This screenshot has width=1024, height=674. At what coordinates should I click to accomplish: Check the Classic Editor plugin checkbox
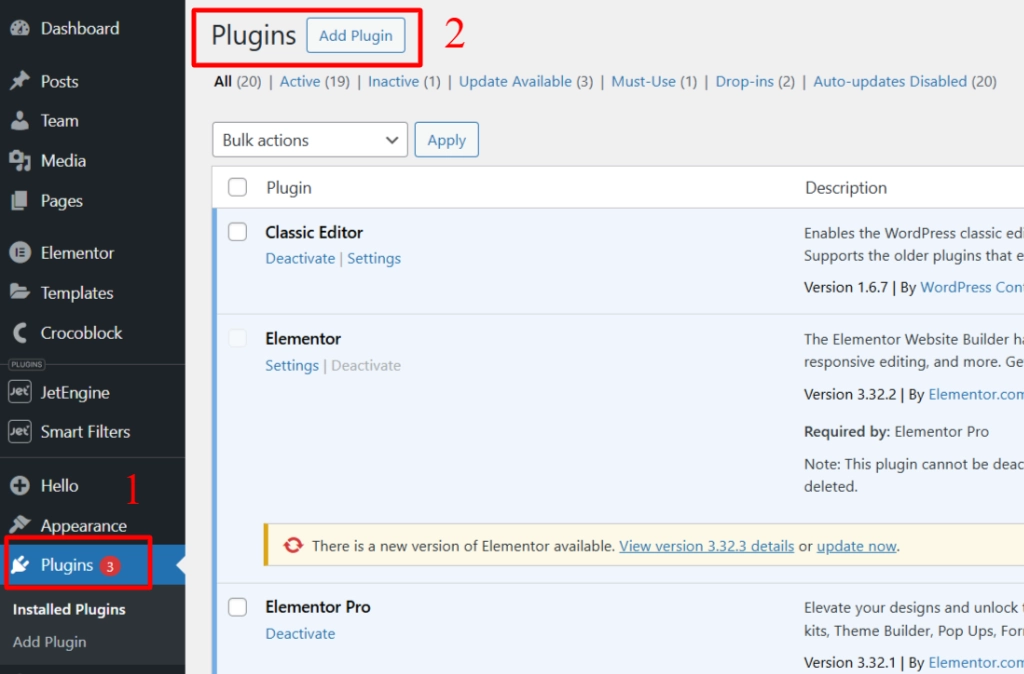(237, 231)
